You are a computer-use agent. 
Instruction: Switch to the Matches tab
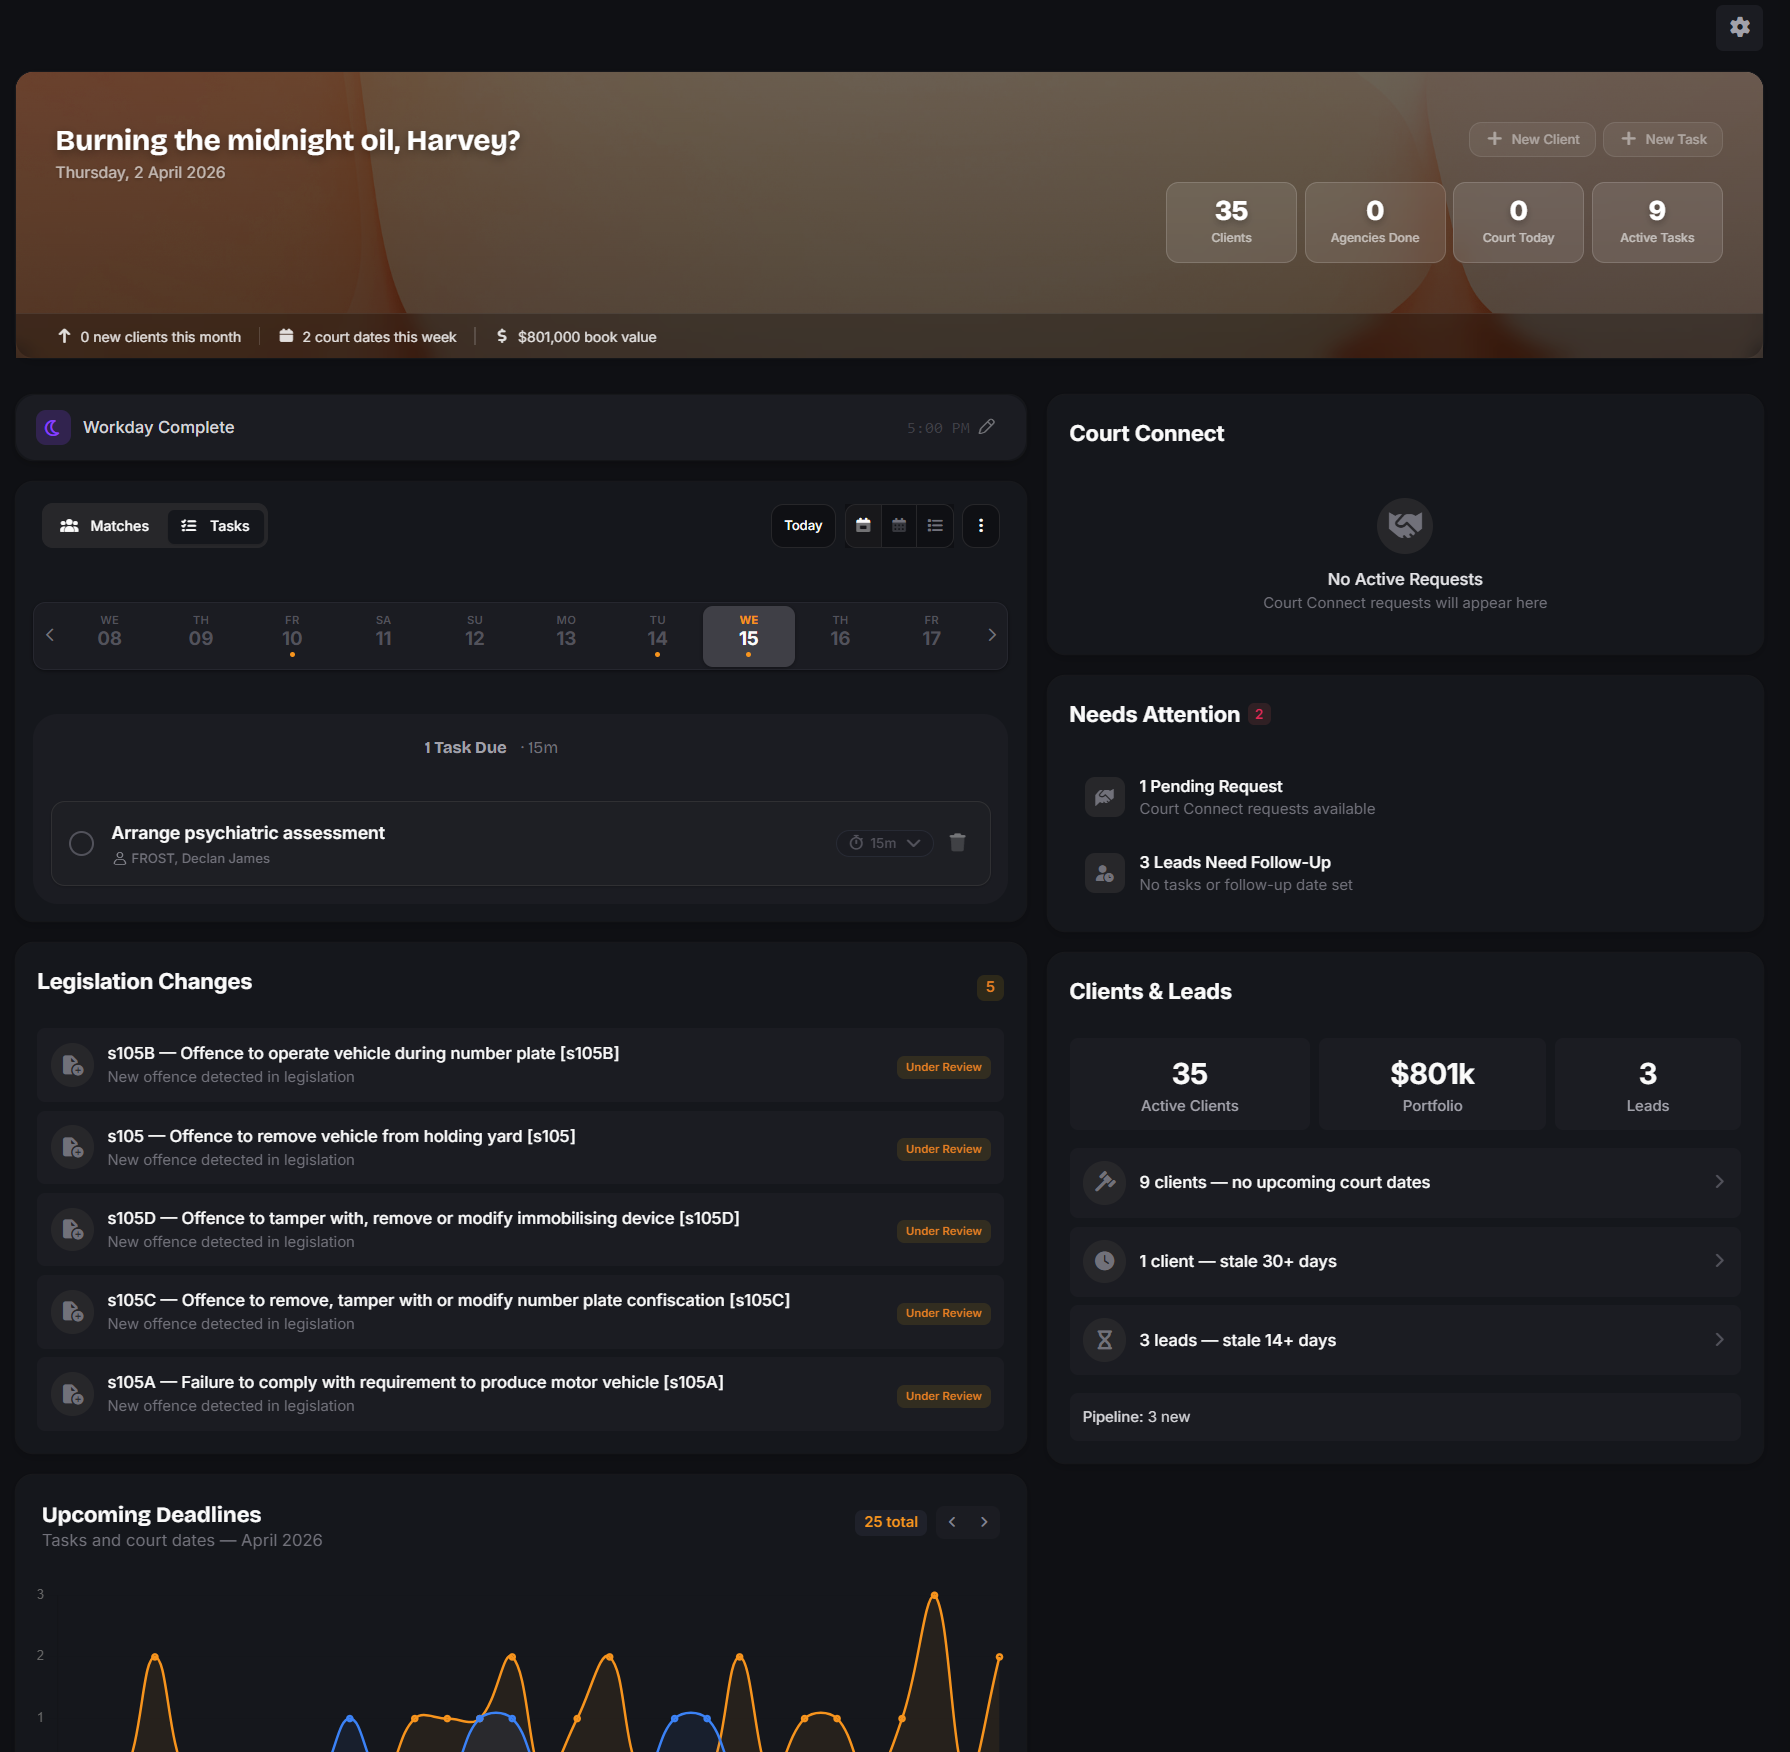pos(105,526)
